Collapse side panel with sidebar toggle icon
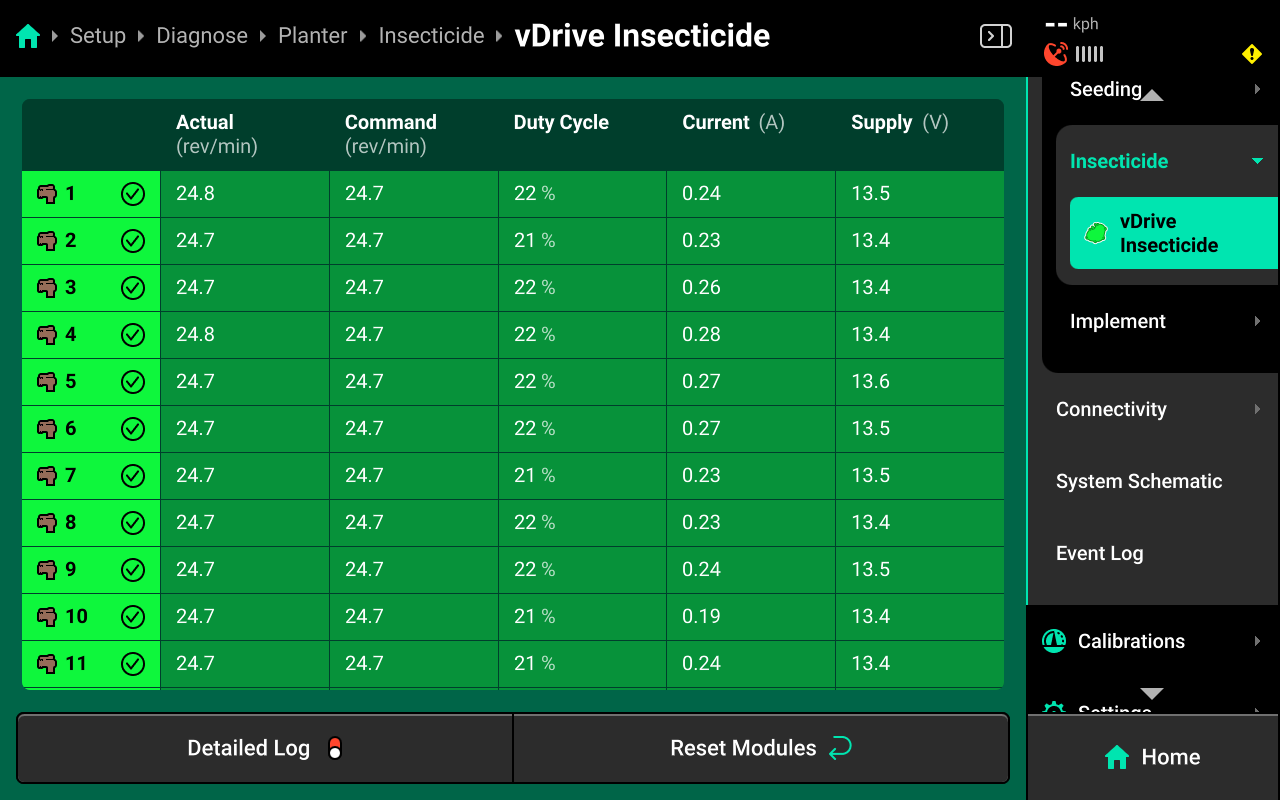The height and width of the screenshot is (800, 1280). (996, 37)
